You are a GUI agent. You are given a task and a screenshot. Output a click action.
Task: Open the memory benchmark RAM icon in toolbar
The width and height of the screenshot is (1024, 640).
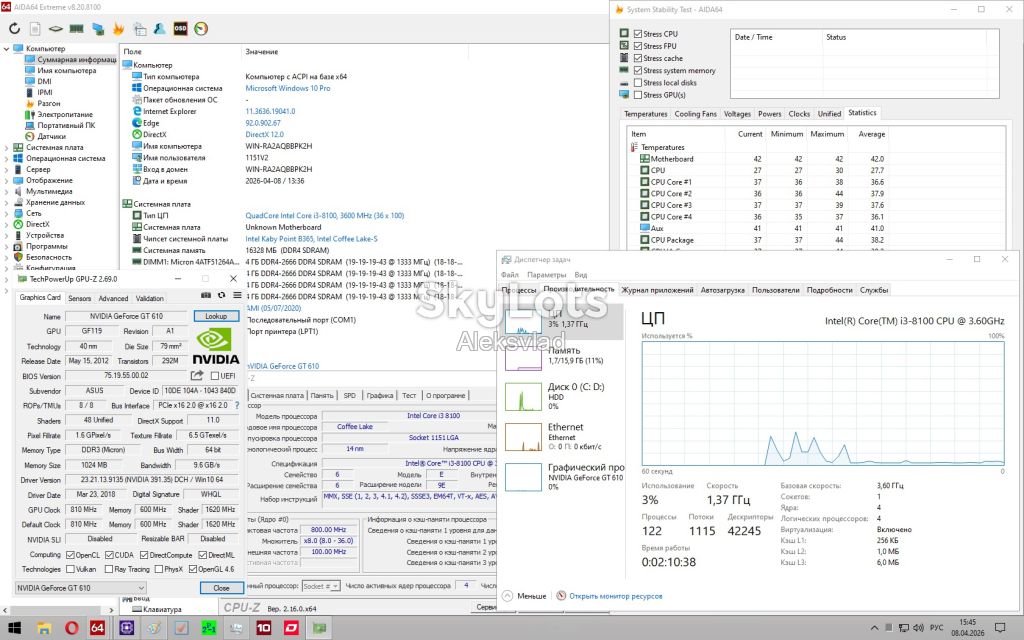pyautogui.click(x=76, y=29)
